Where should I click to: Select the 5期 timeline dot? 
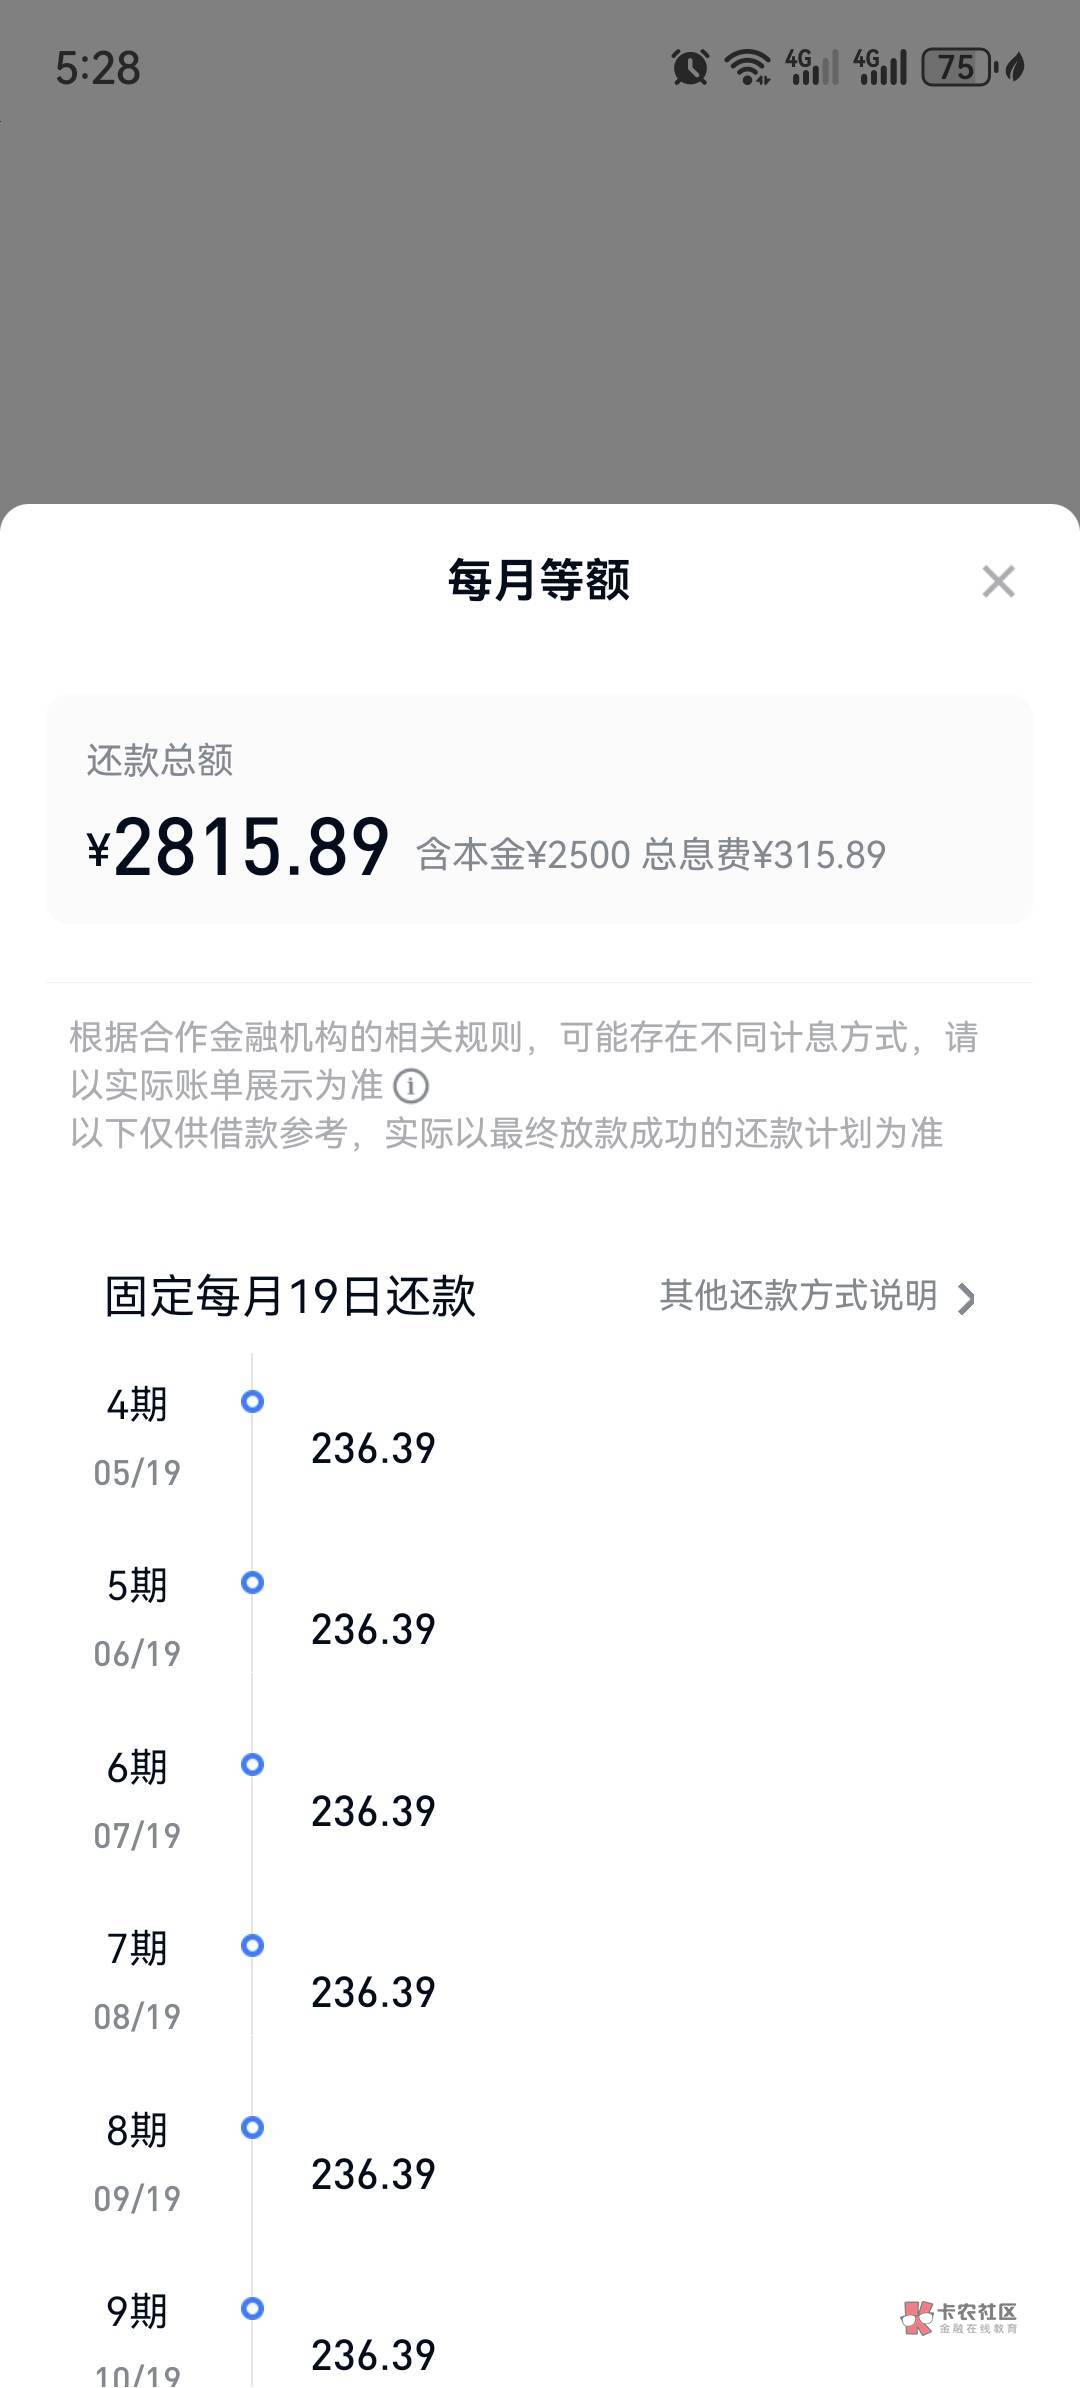(252, 1583)
